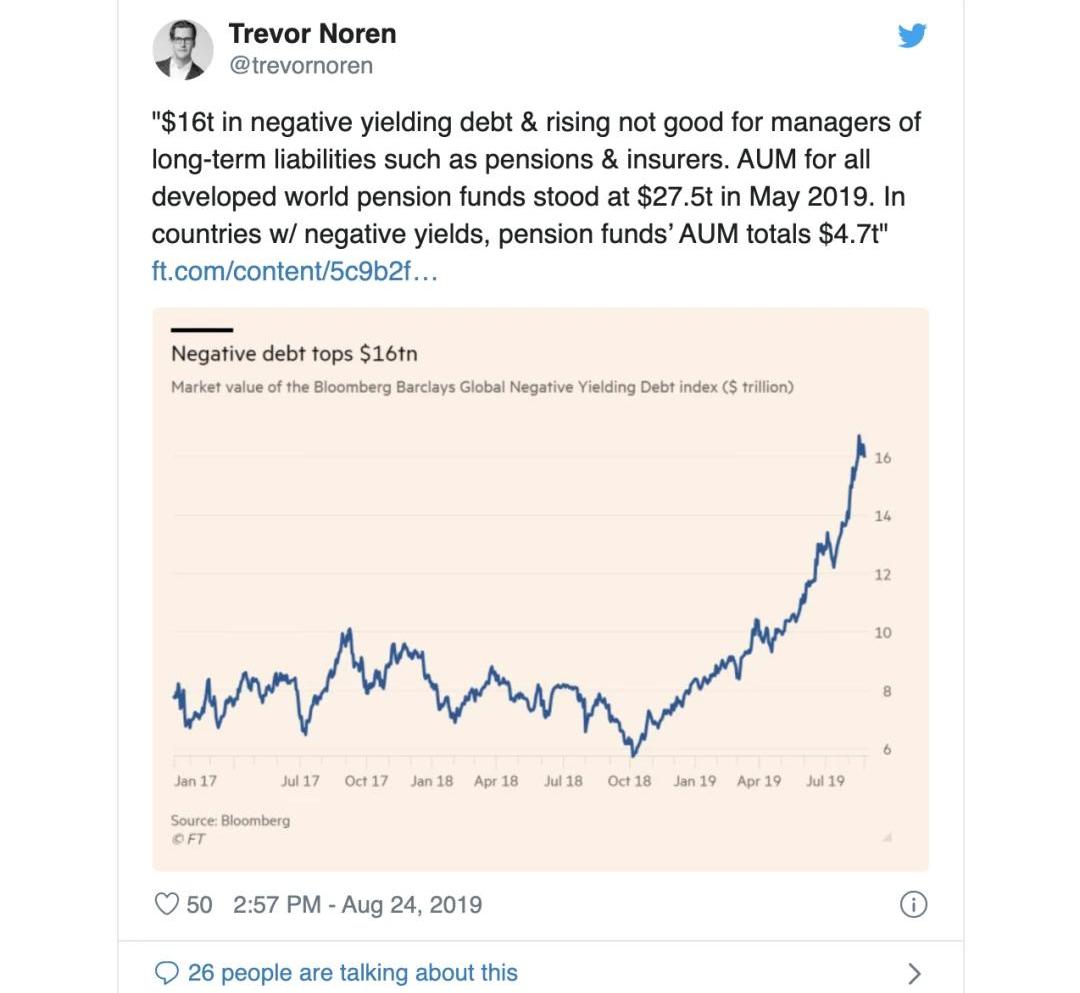Click the "Trevor Noren" display name

coord(312,33)
